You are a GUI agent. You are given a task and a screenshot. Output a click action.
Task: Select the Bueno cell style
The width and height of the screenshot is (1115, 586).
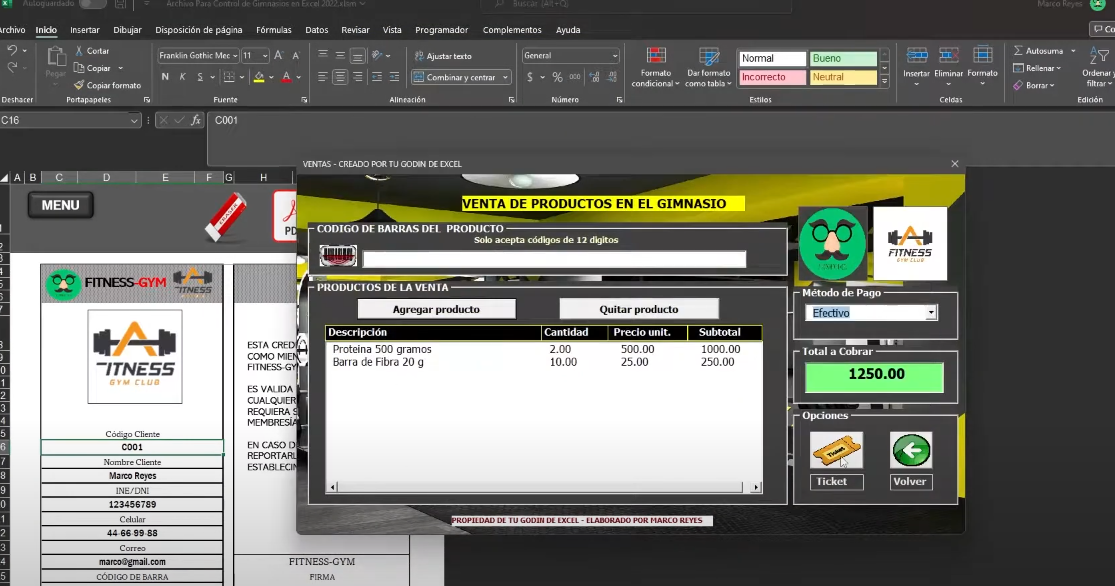(x=843, y=58)
